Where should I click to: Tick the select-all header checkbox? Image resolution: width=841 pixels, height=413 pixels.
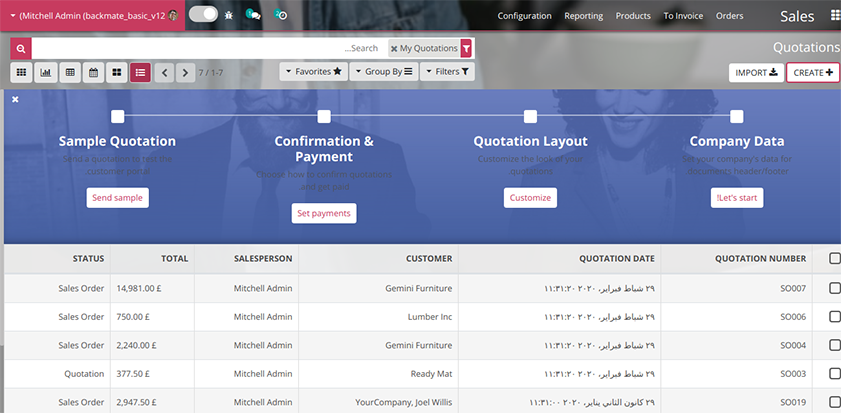pos(834,259)
